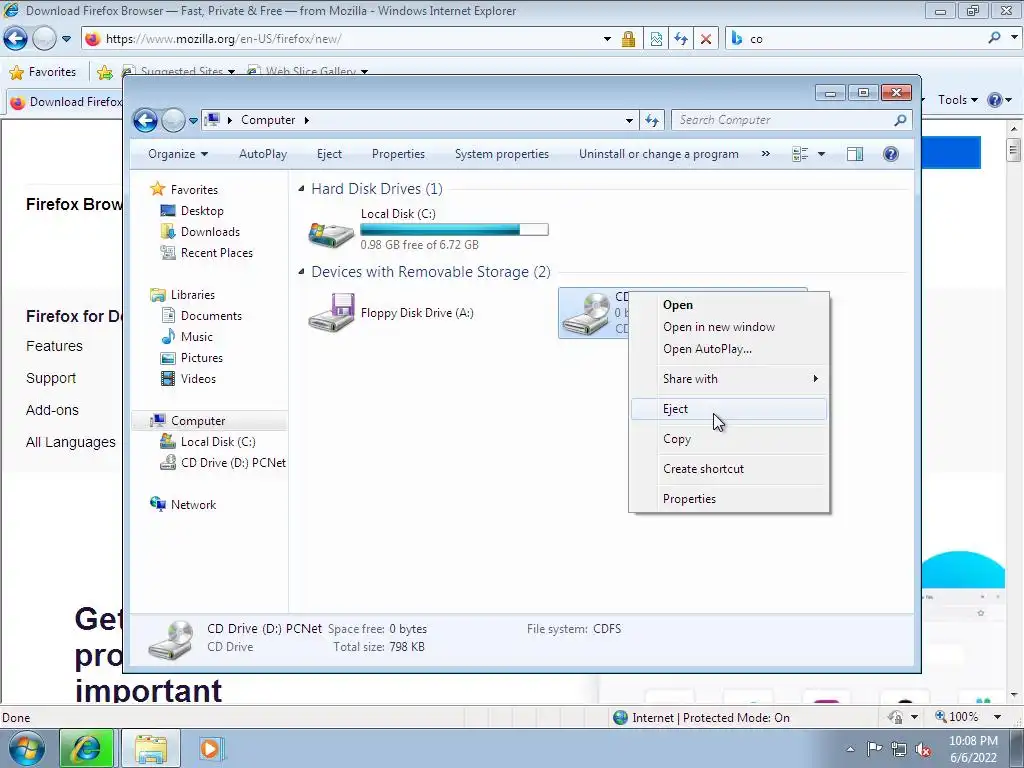1024x768 pixels.
Task: Select Floppy Disk Drive (A:) icon
Action: point(331,313)
